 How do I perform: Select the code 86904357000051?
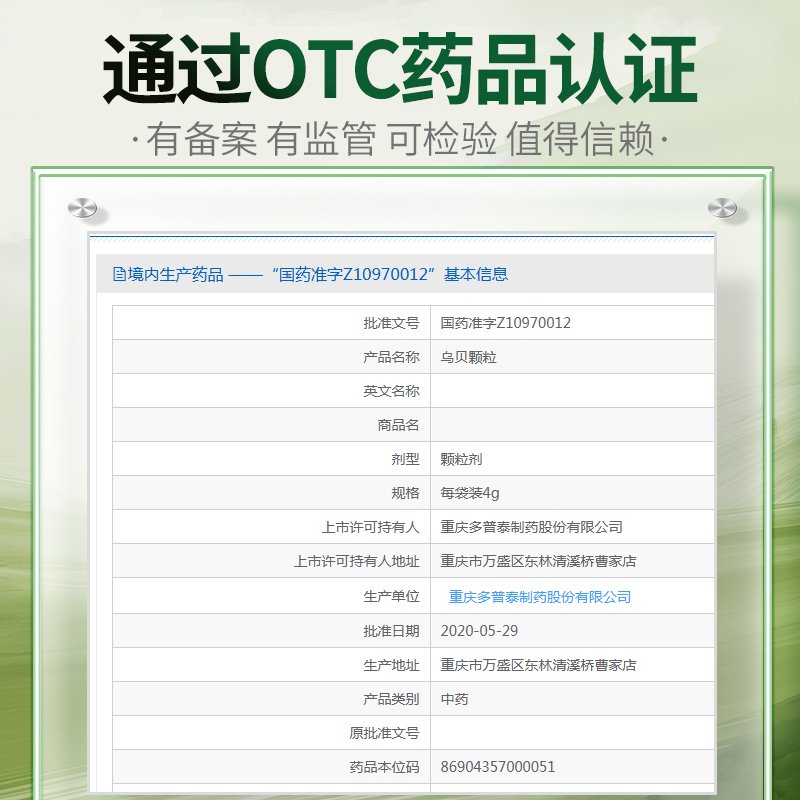tap(497, 767)
